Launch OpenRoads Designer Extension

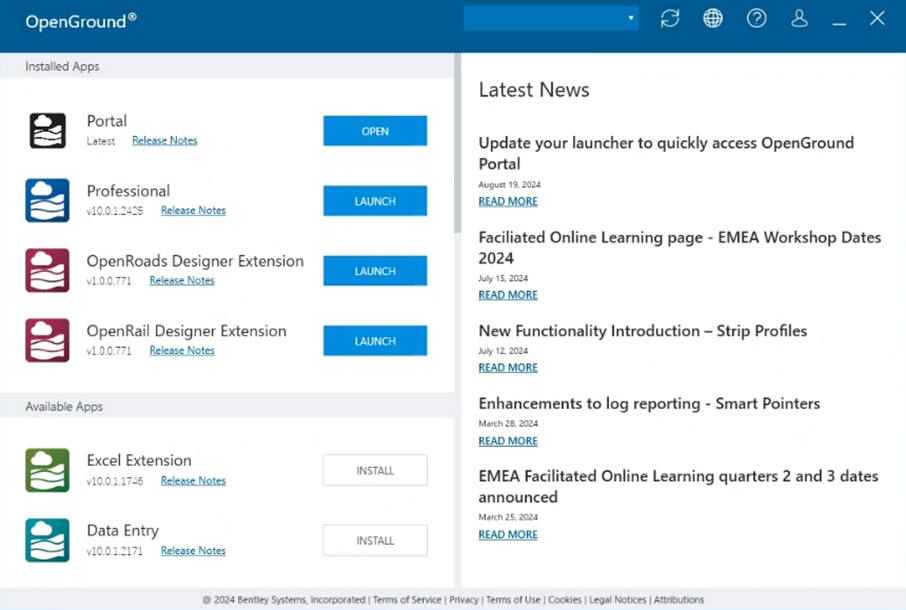coord(375,271)
